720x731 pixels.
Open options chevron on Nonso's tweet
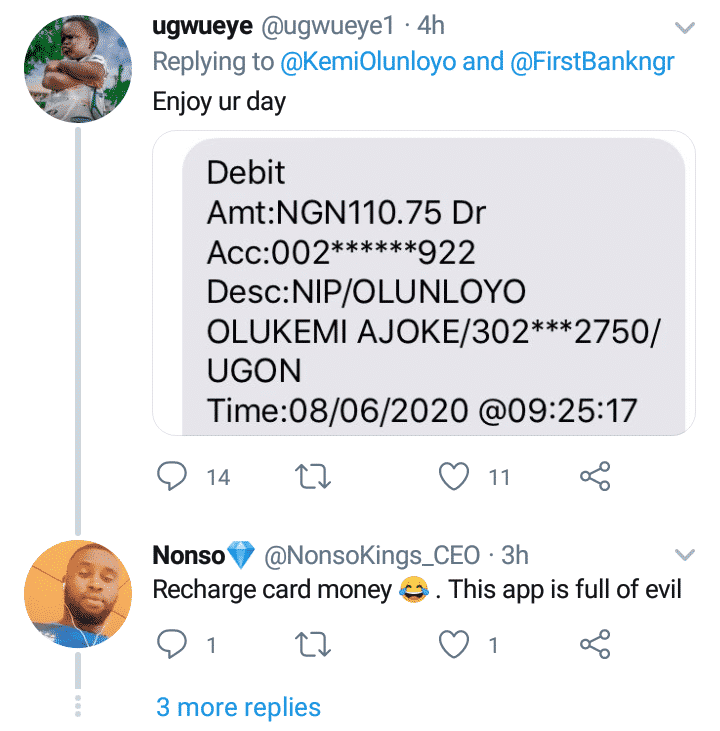685,554
